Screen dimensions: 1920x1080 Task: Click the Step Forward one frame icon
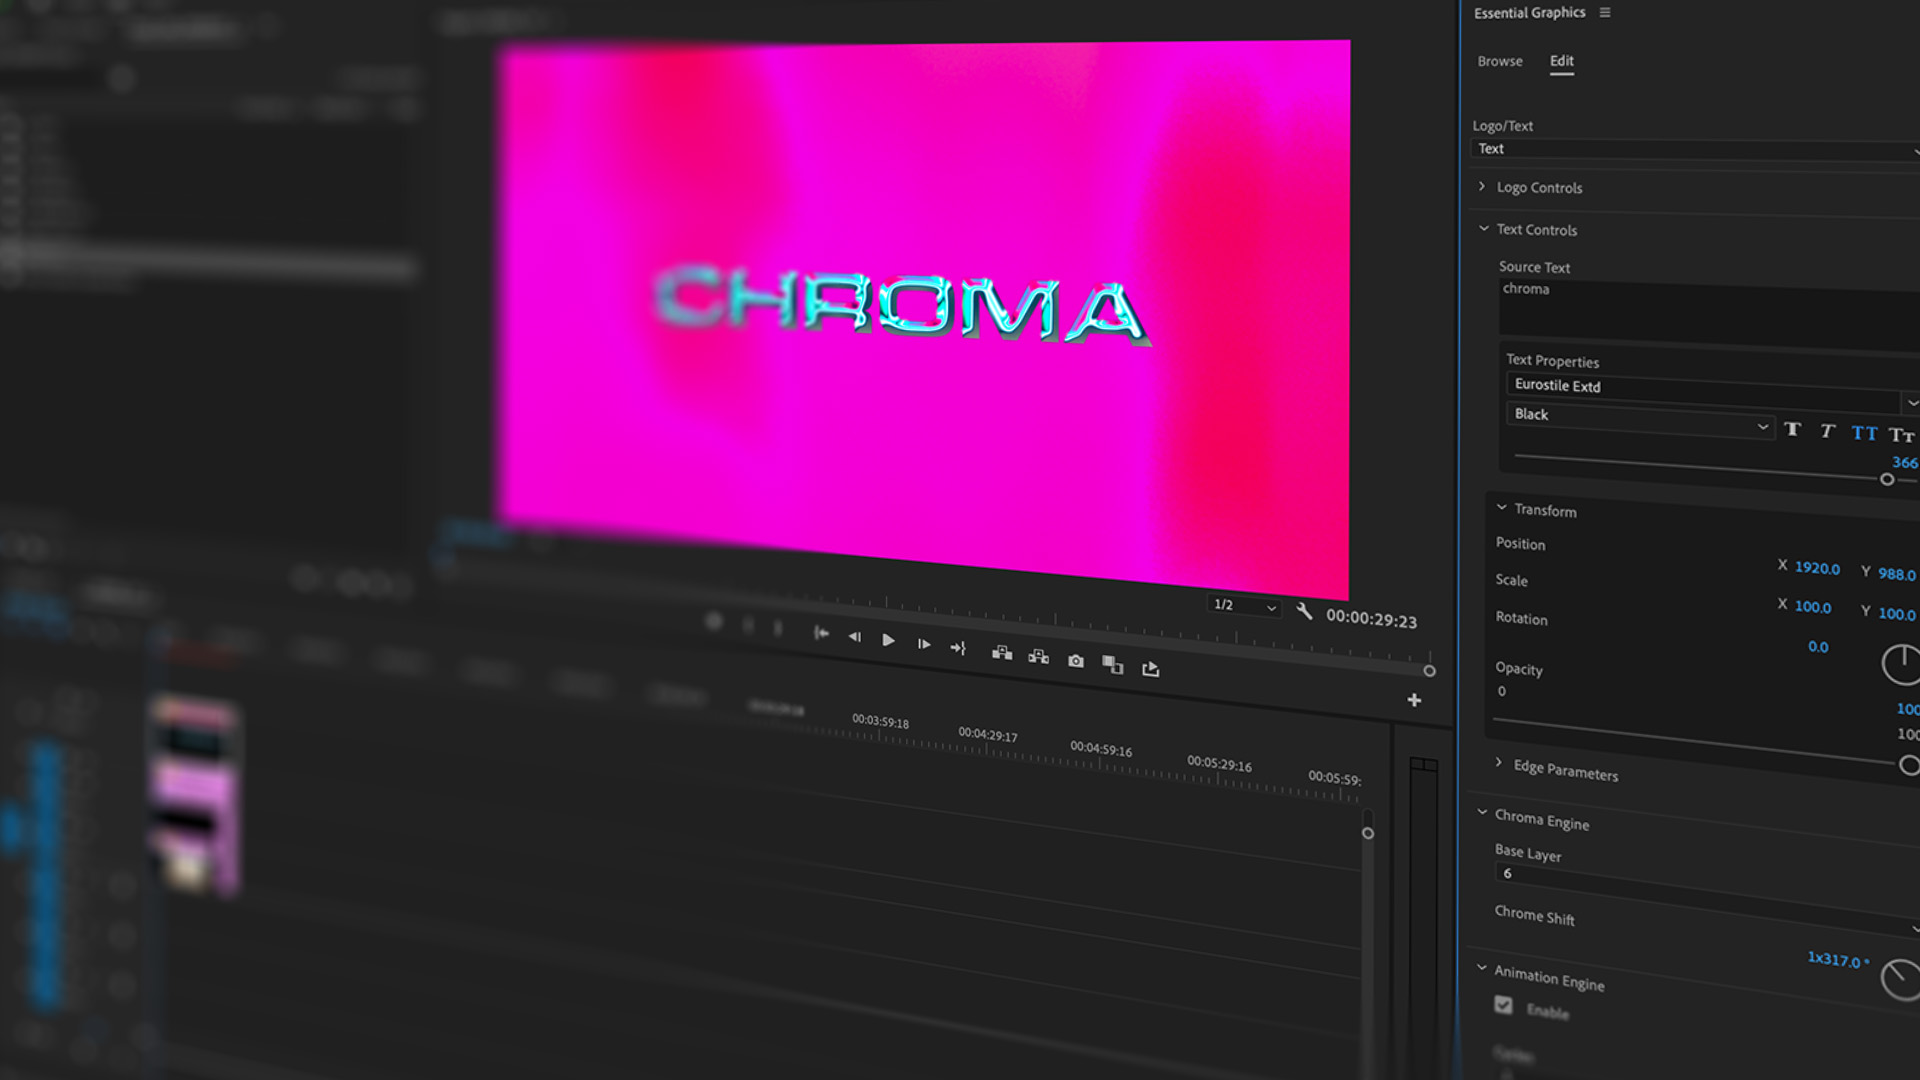(924, 644)
